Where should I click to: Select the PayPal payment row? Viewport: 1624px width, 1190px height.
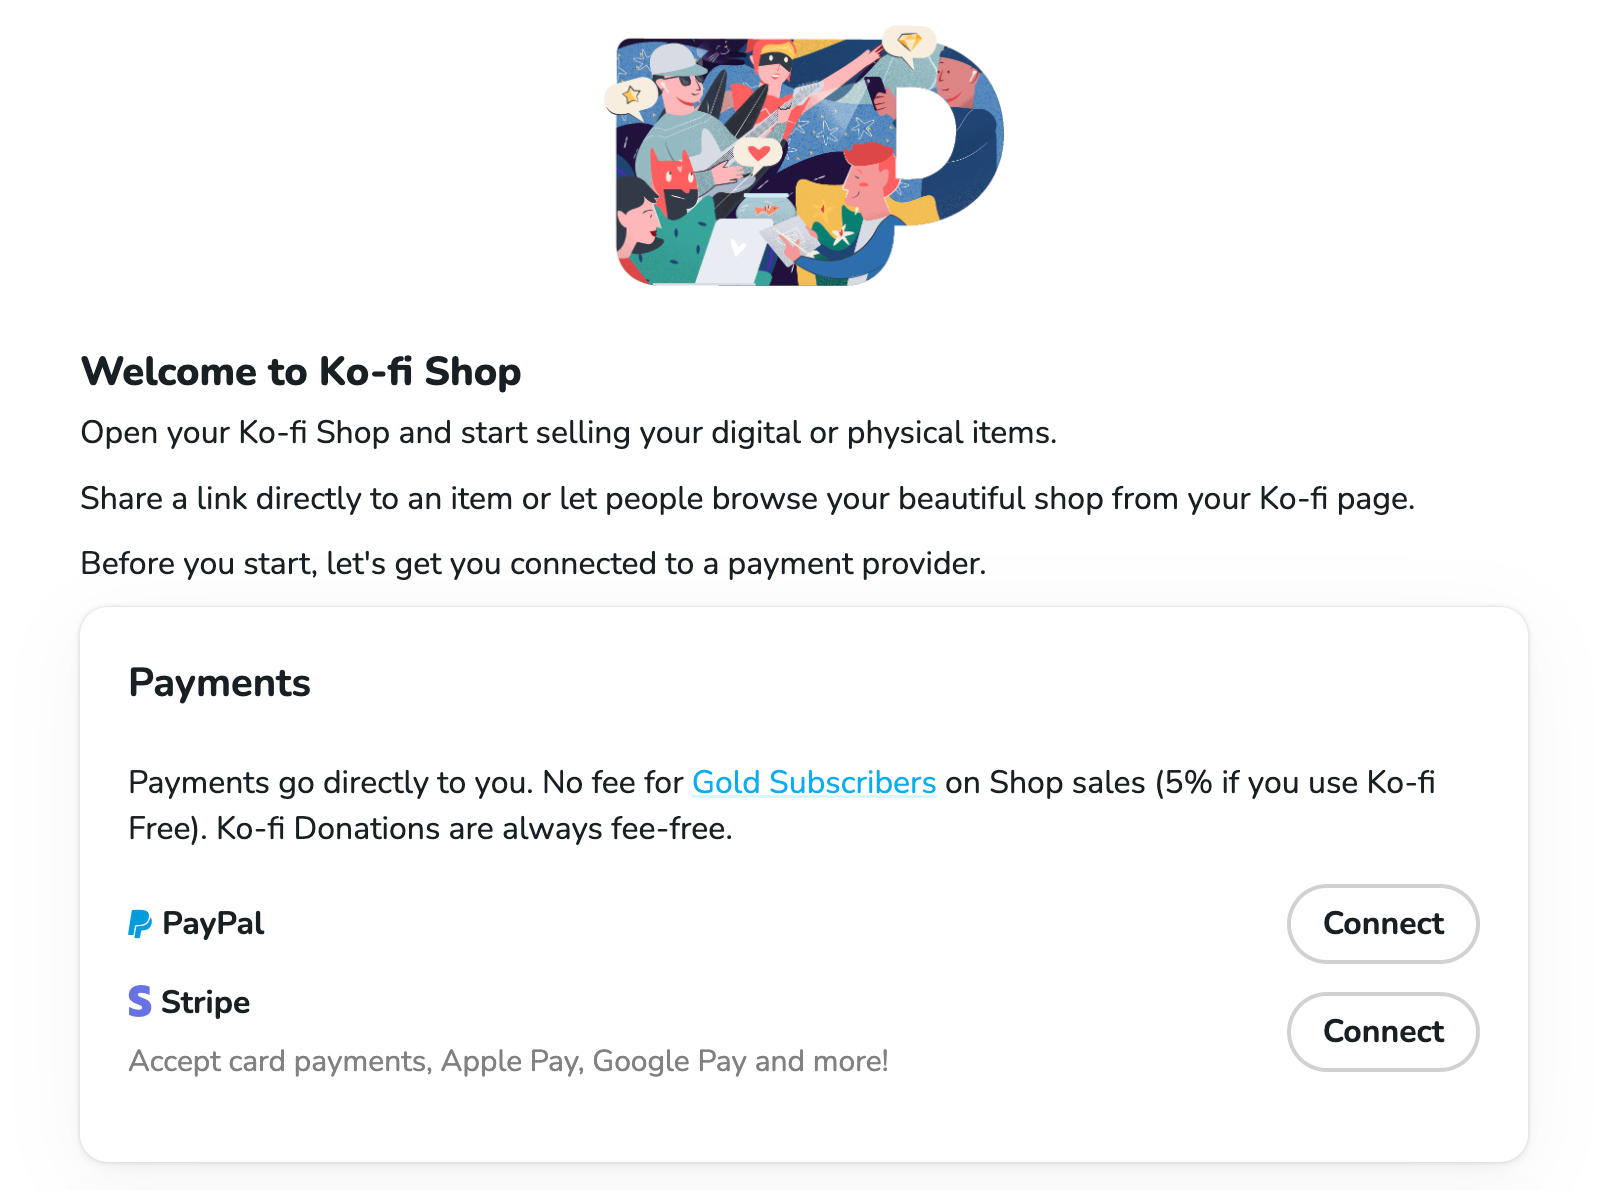coord(213,923)
